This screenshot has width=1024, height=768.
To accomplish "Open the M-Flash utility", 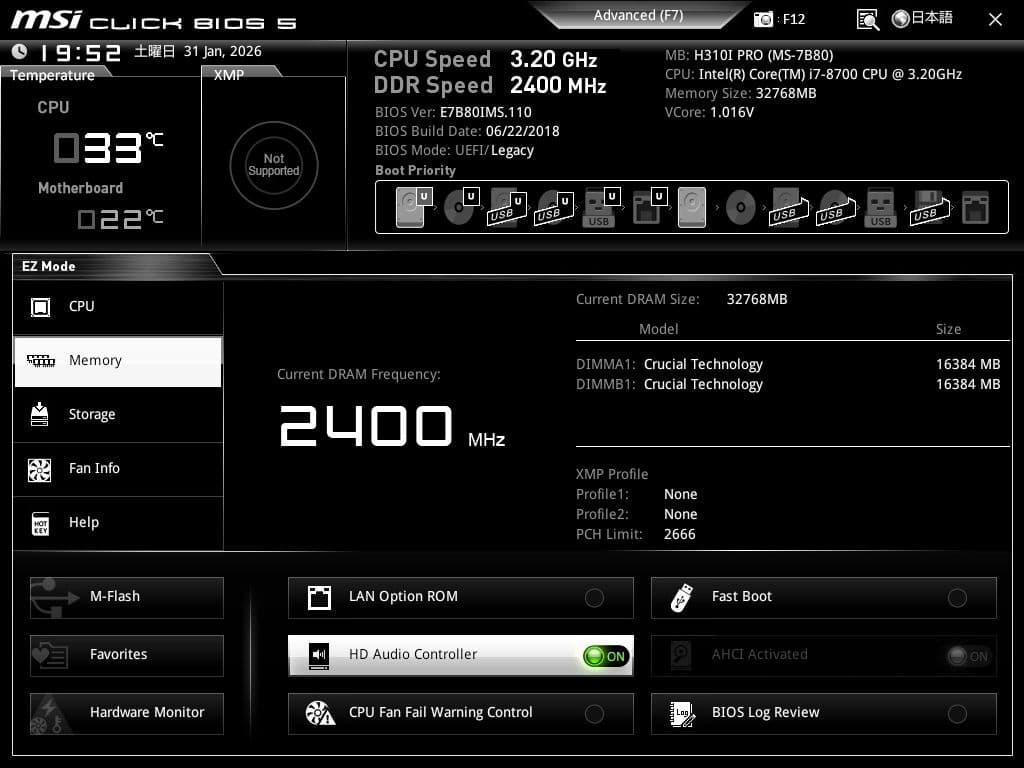I will pyautogui.click(x=127, y=597).
